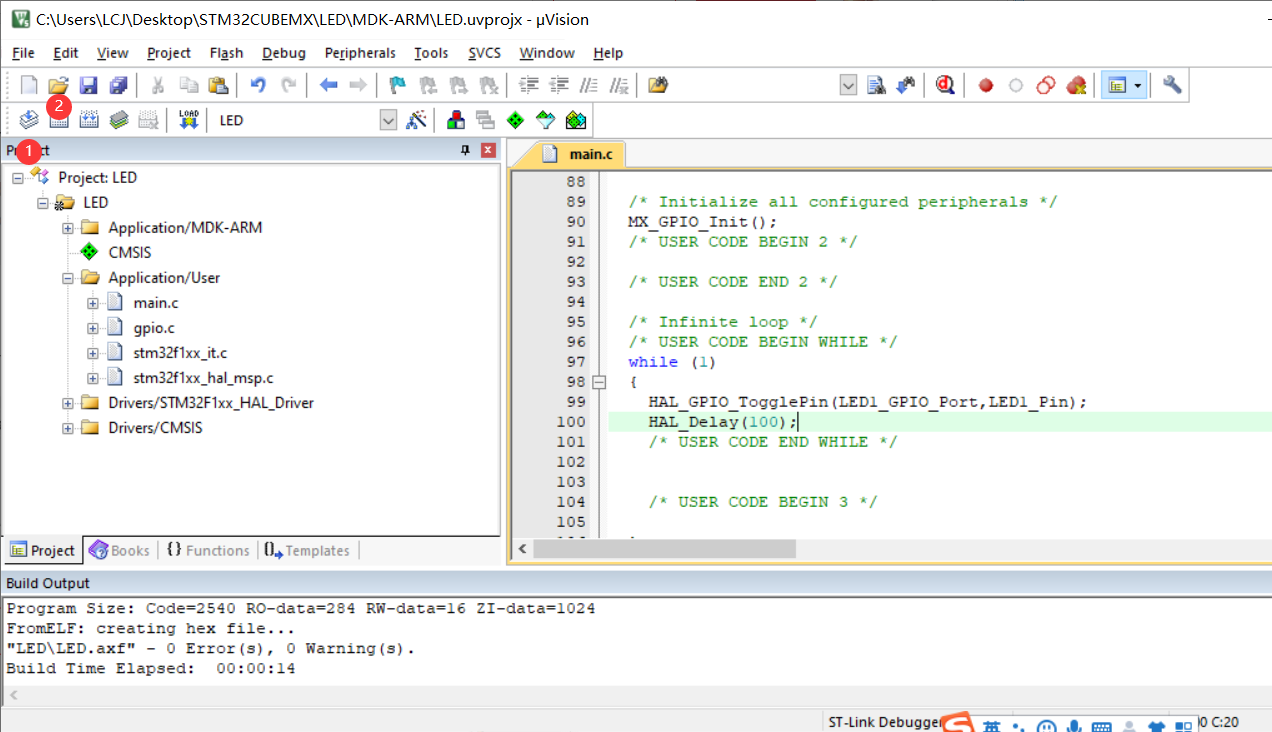Open the File Extensions, Books and Environment icon
The image size is (1272, 732).
pyautogui.click(x=456, y=120)
